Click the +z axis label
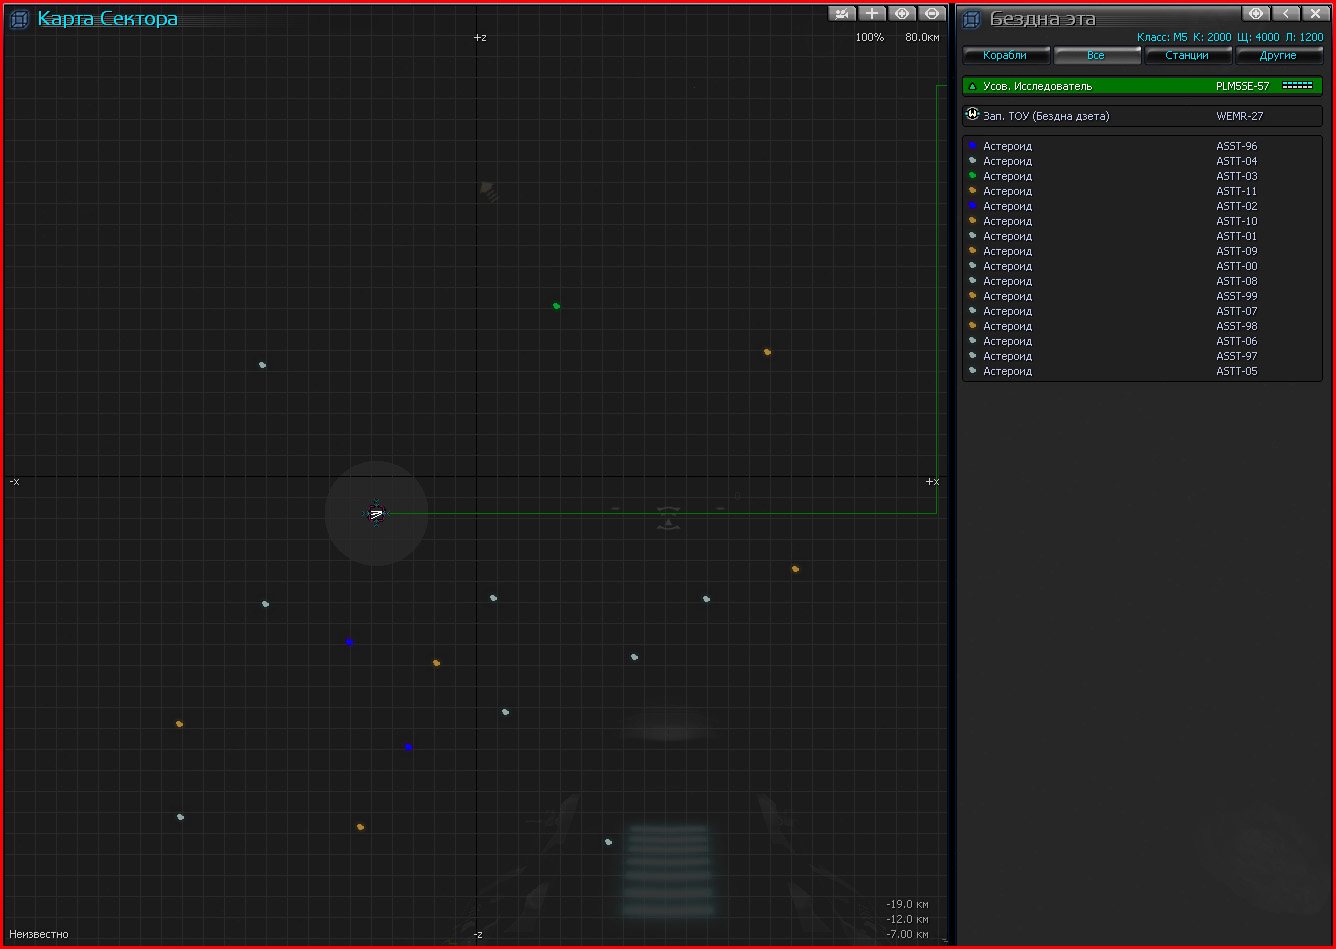1336x949 pixels. (480, 37)
